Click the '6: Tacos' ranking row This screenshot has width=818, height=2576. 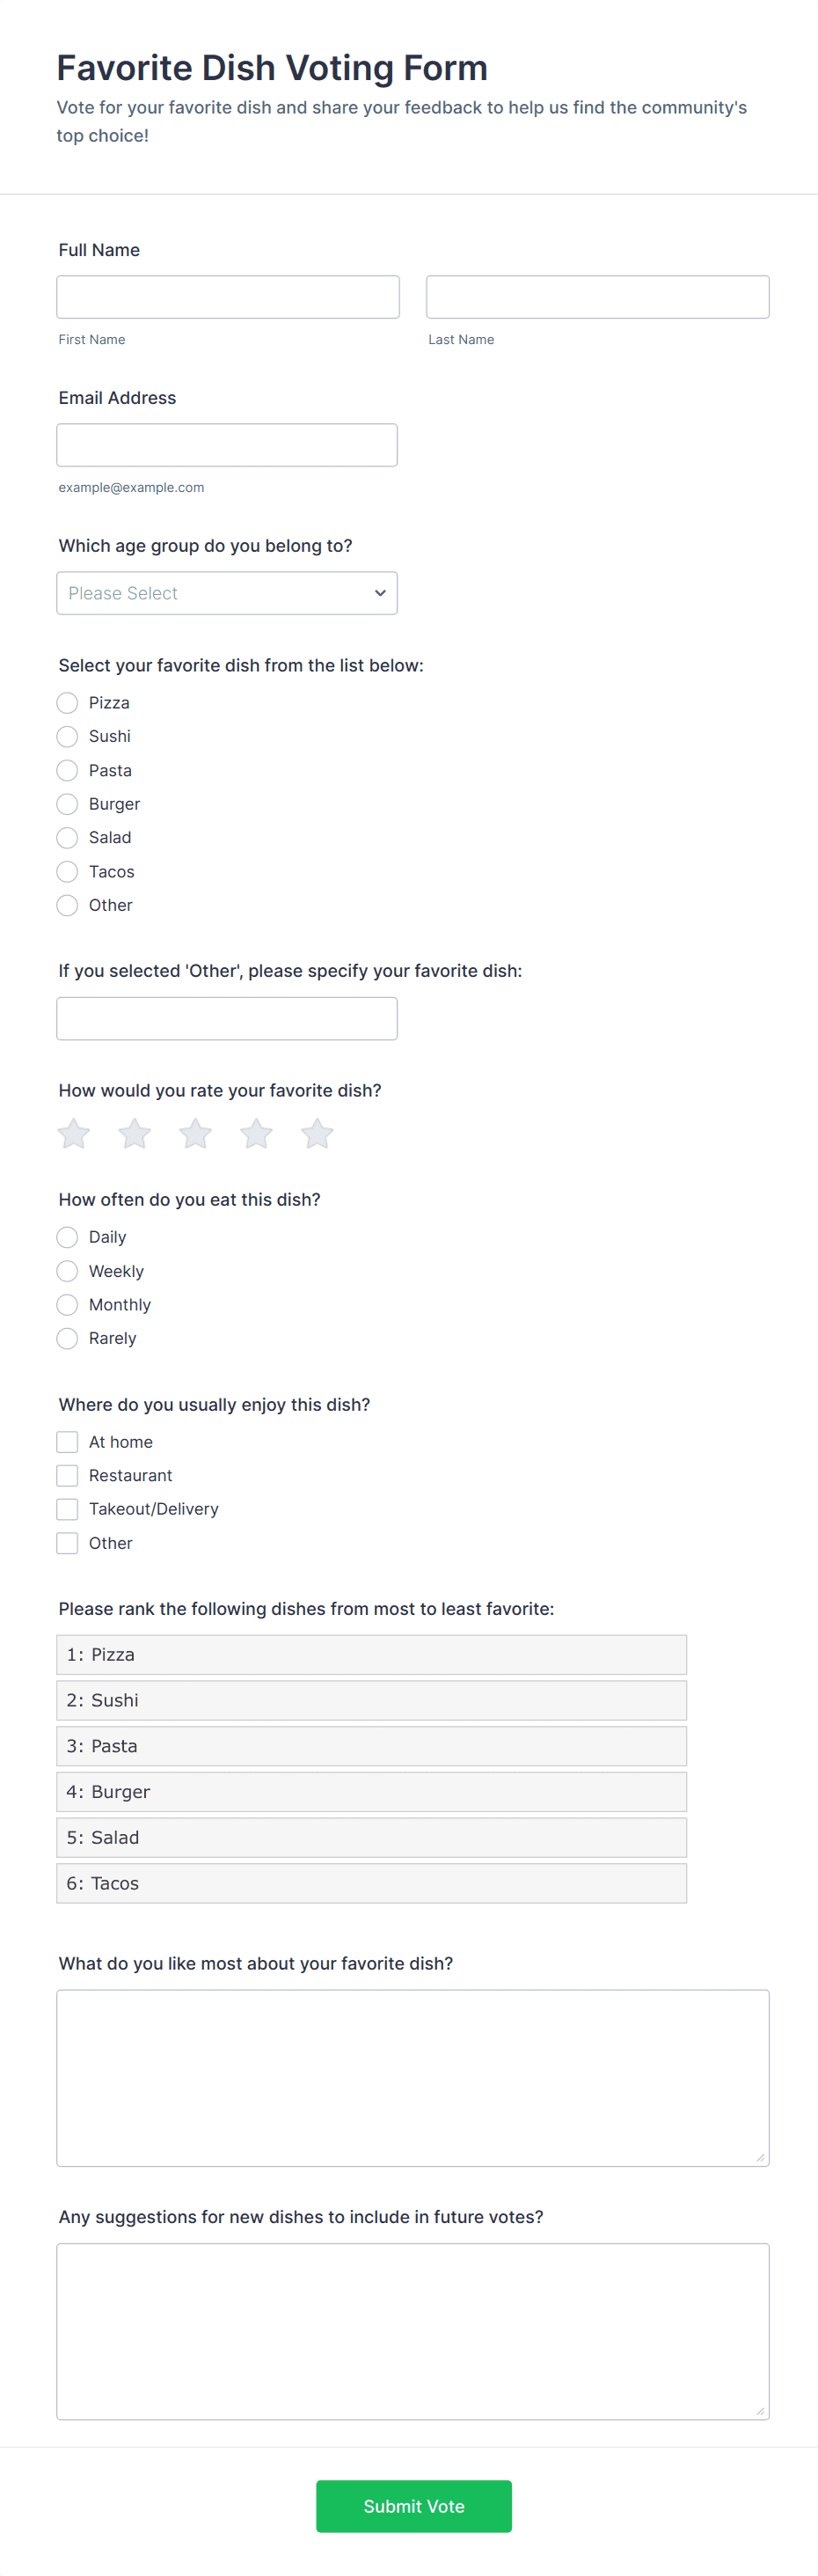[x=371, y=1883]
